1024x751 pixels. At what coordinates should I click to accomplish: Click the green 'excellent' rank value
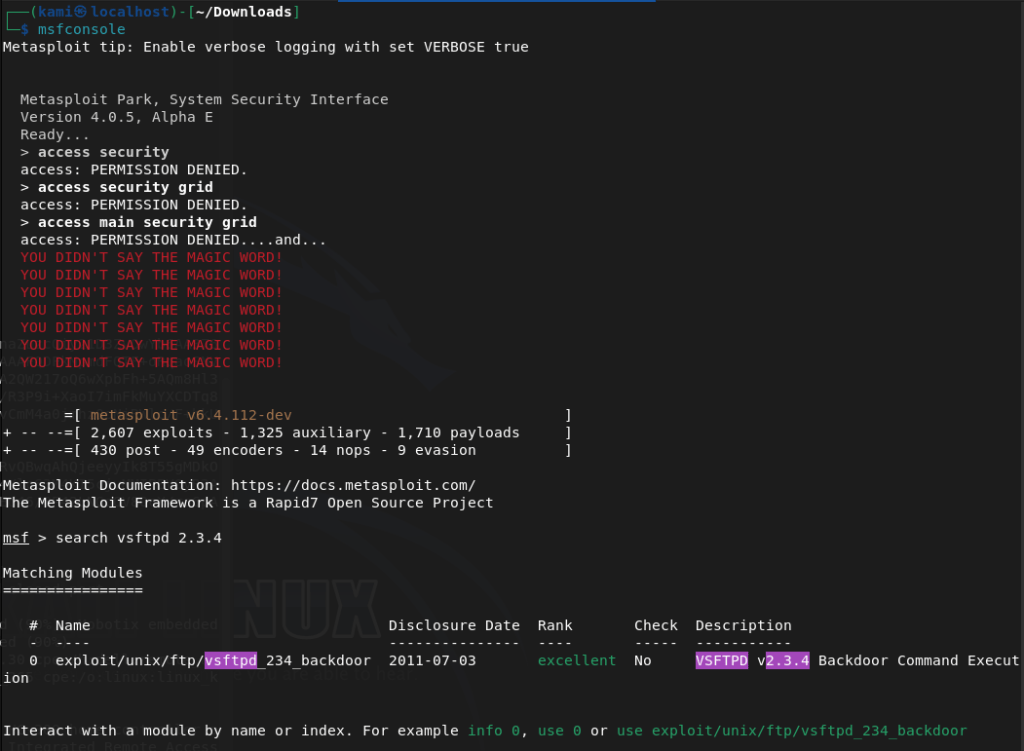pos(577,661)
